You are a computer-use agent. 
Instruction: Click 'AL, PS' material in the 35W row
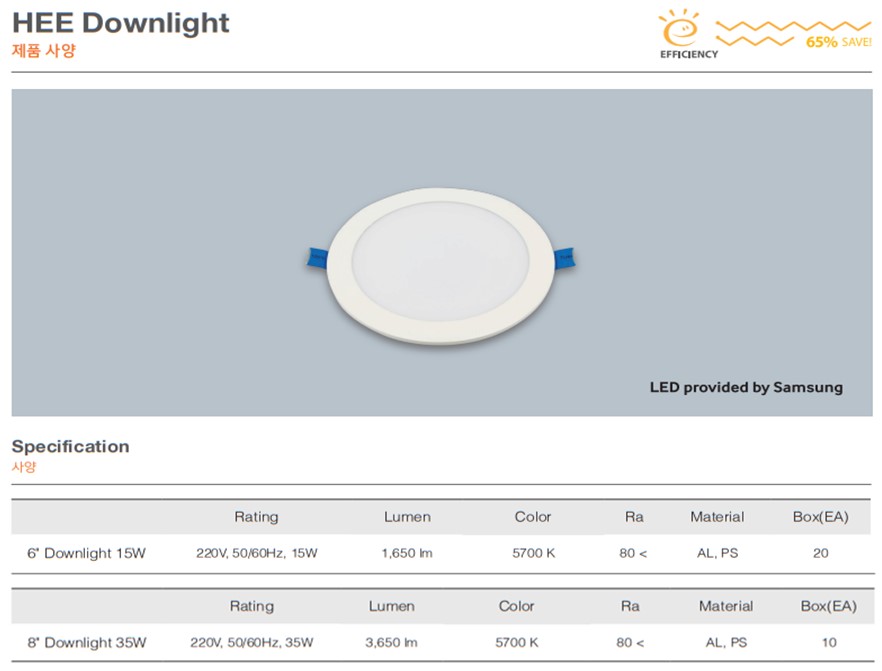(726, 643)
